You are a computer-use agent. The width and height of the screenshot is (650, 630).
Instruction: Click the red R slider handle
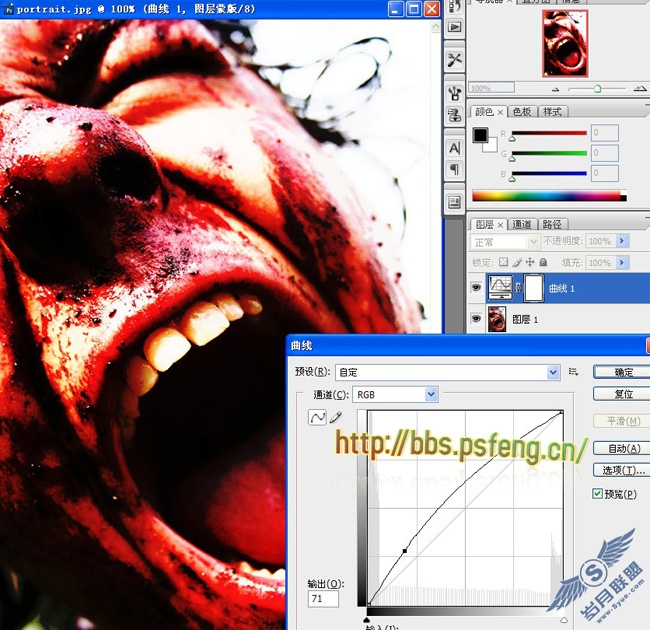click(512, 139)
